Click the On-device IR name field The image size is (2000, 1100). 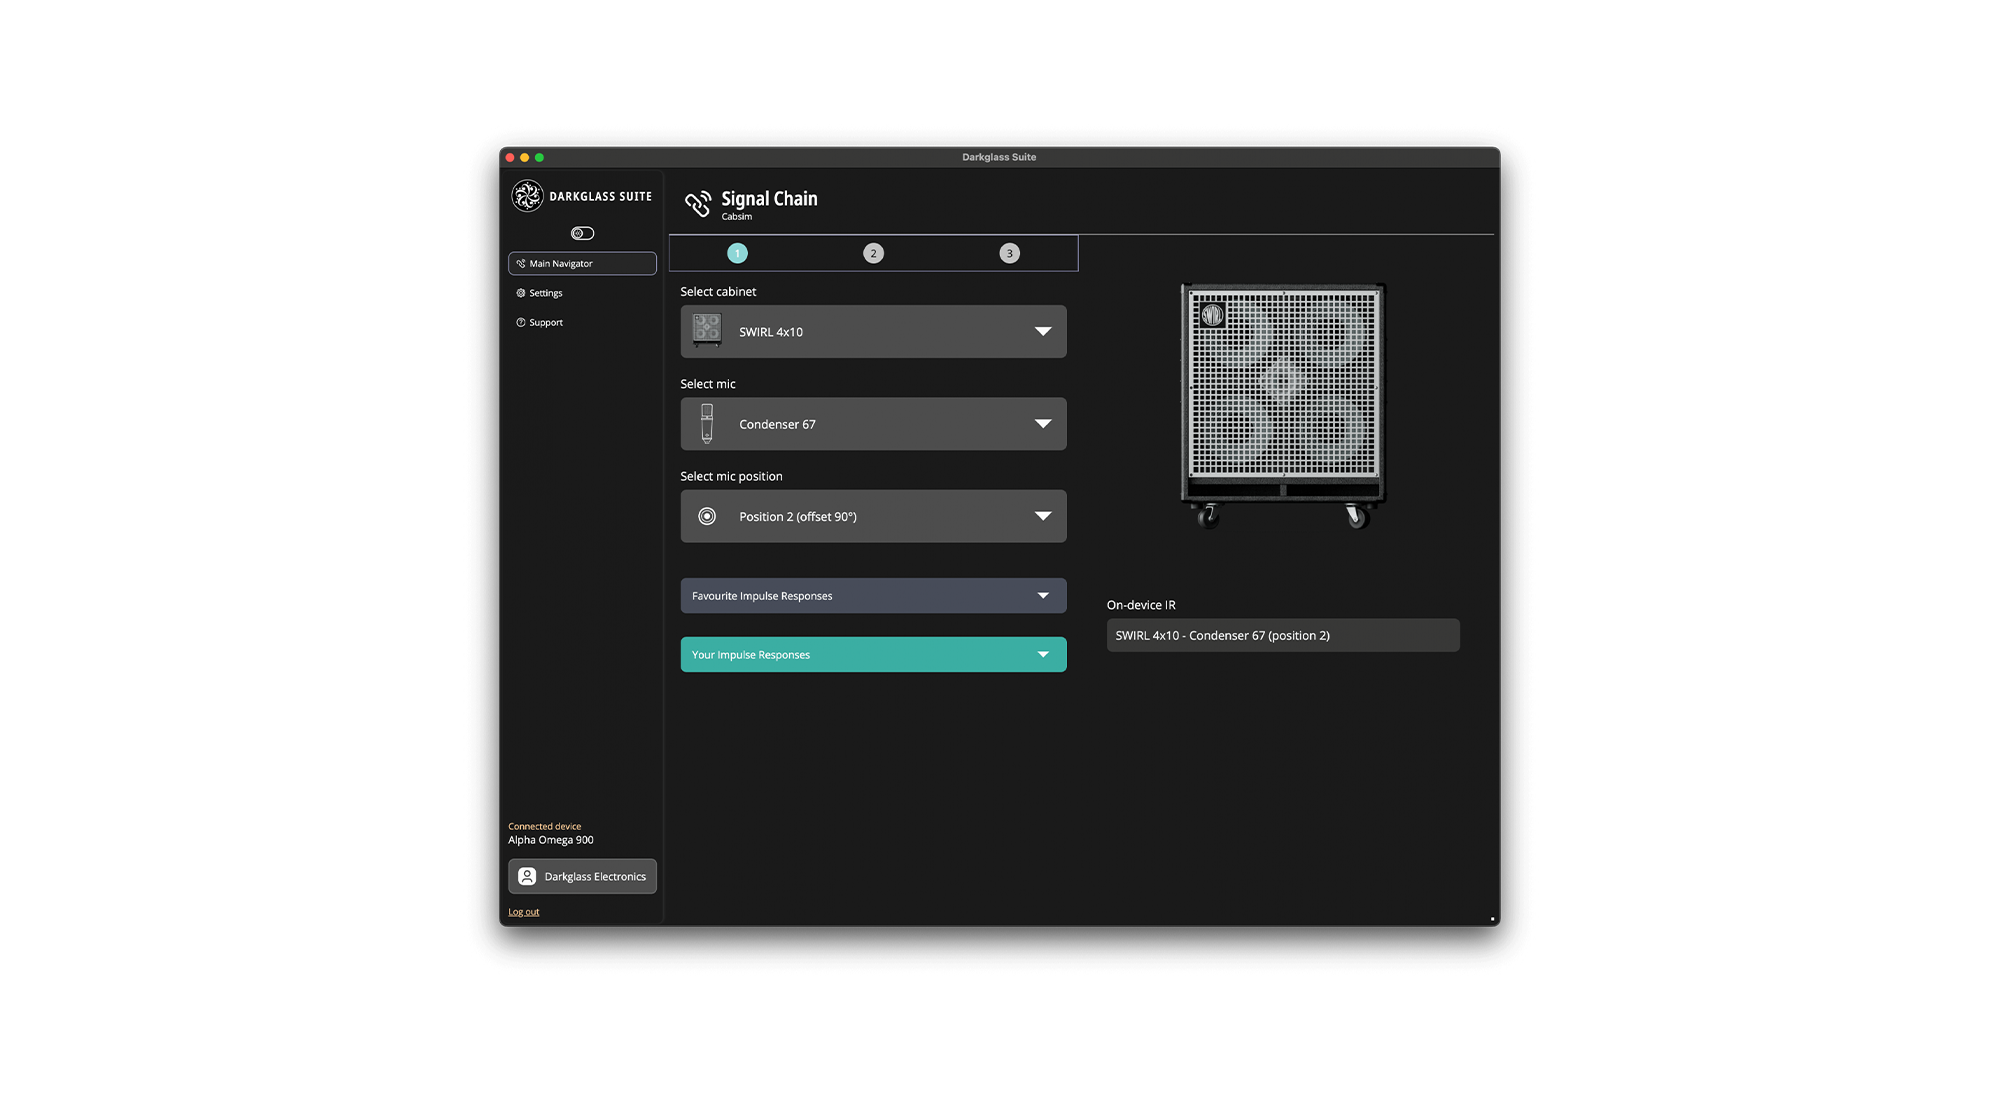pyautogui.click(x=1282, y=635)
